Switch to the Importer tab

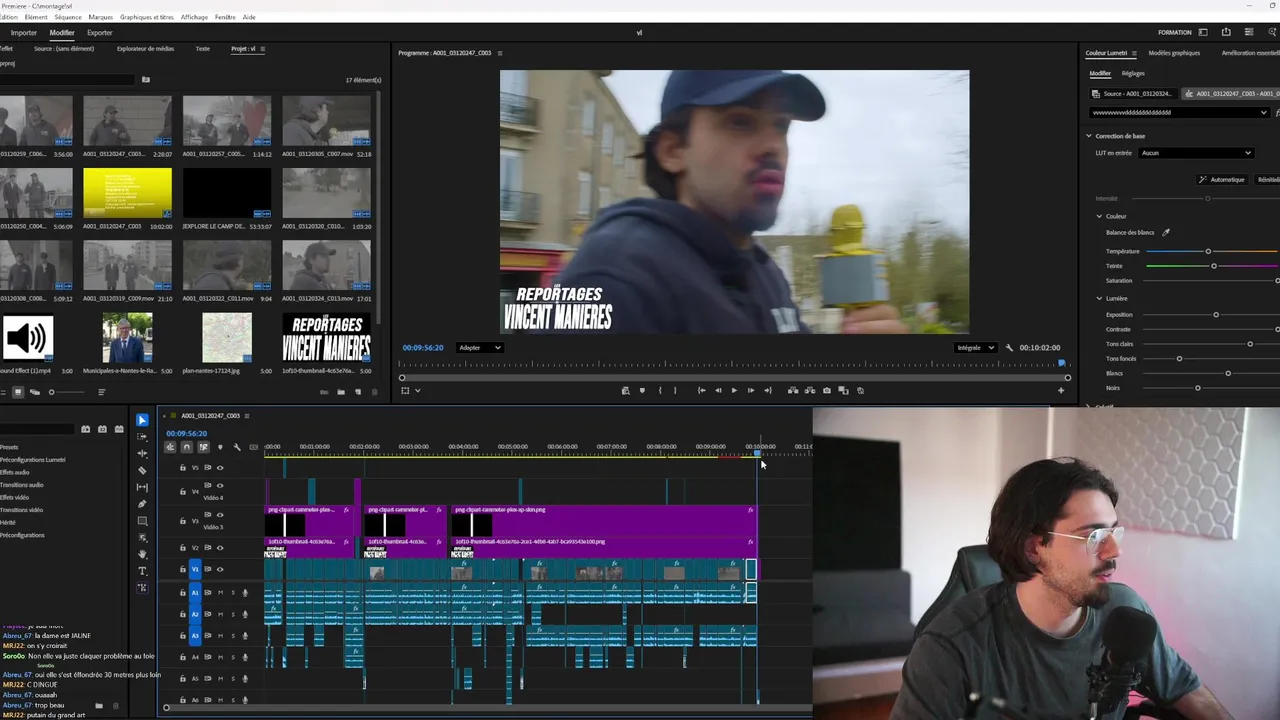[24, 32]
